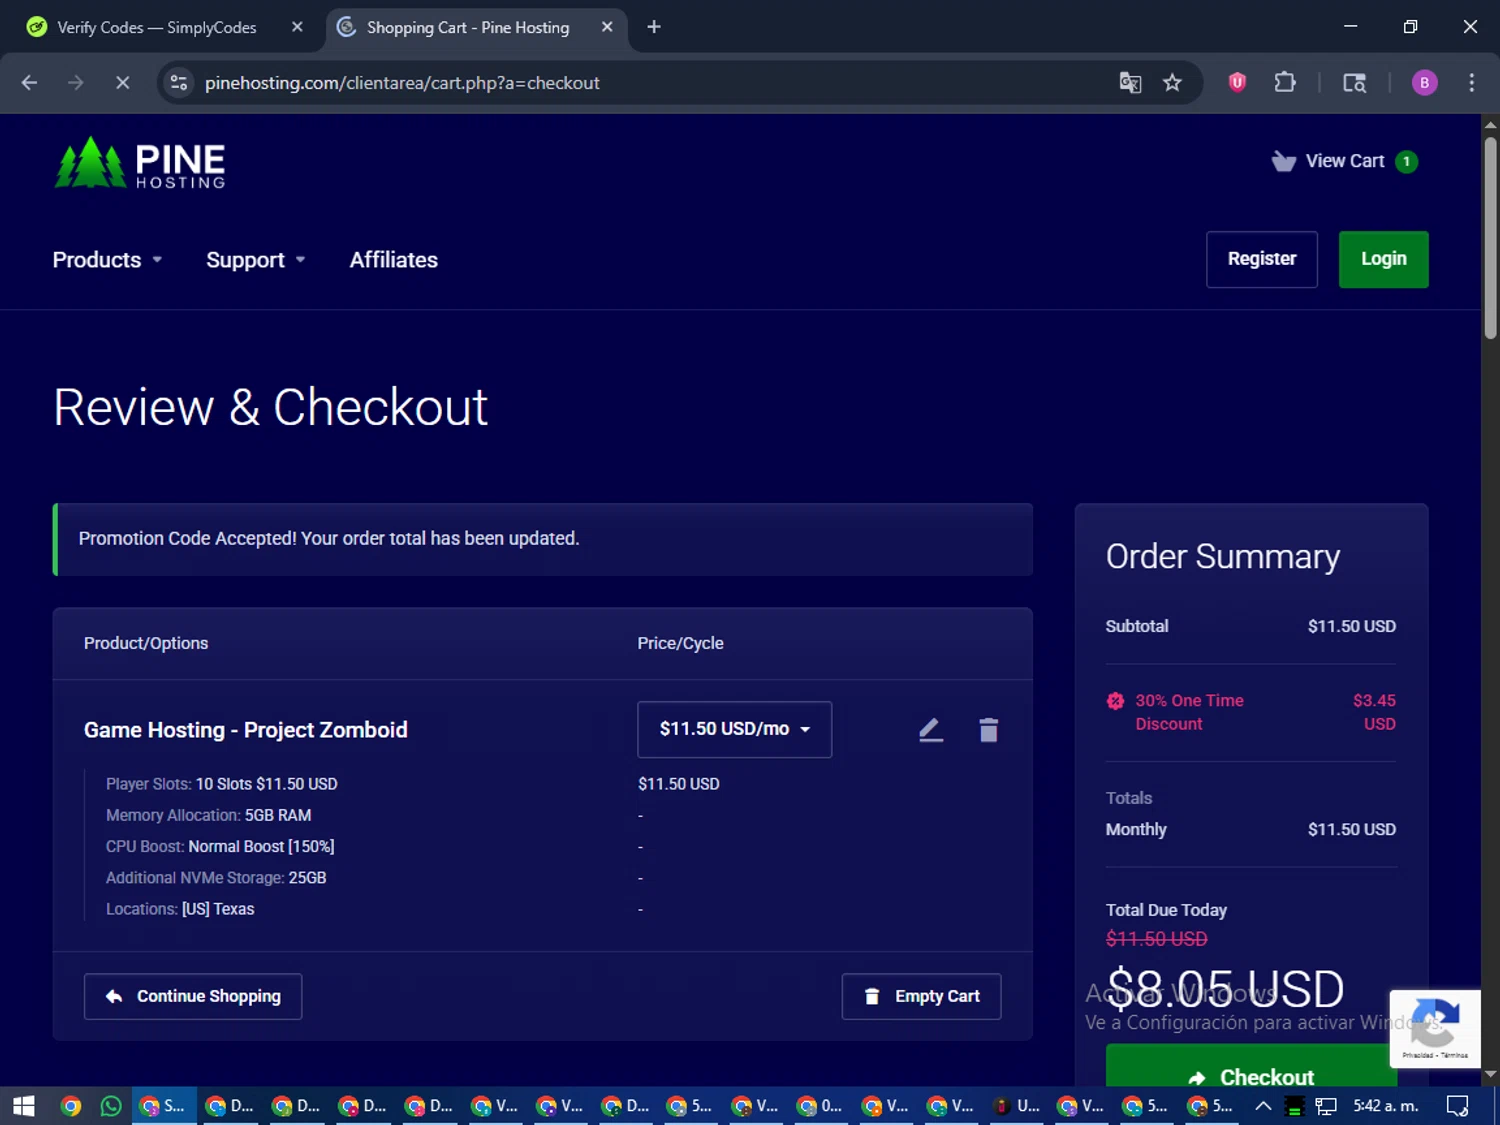This screenshot has width=1500, height=1125.
Task: Open pinned Chrome icon in taskbar
Action: tap(71, 1105)
